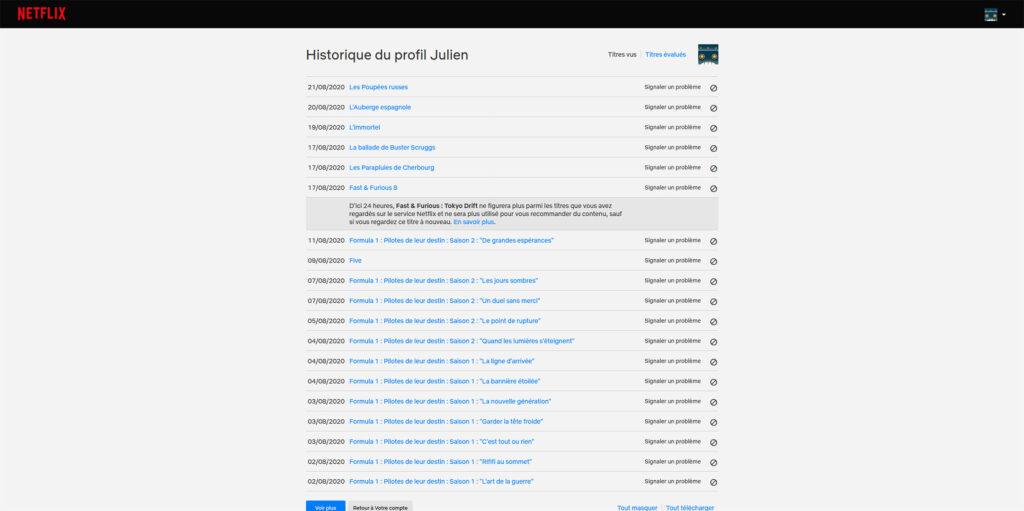Hide episode "La nouvelle génération"

[713, 402]
